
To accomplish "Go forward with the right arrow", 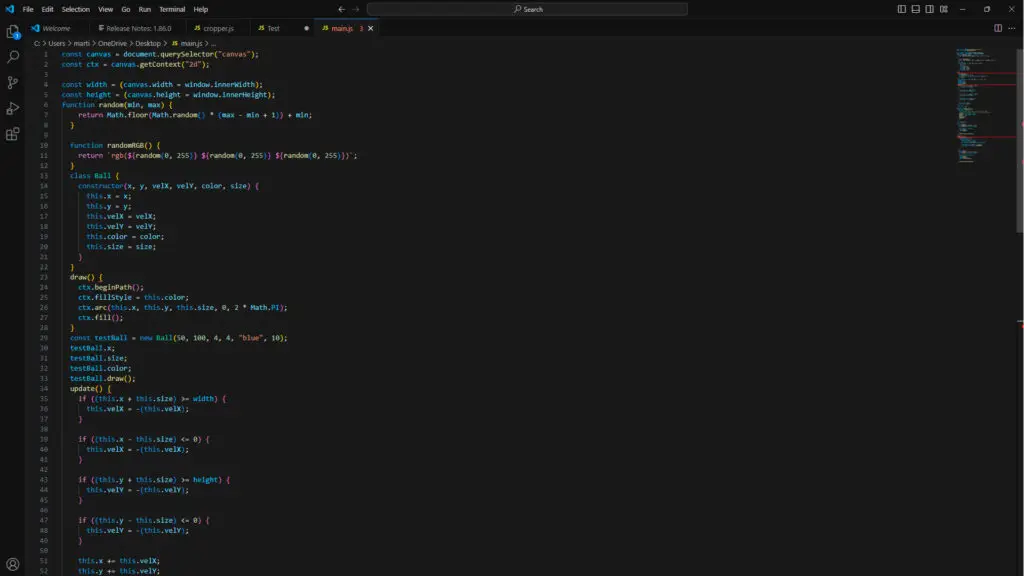I will coord(356,9).
